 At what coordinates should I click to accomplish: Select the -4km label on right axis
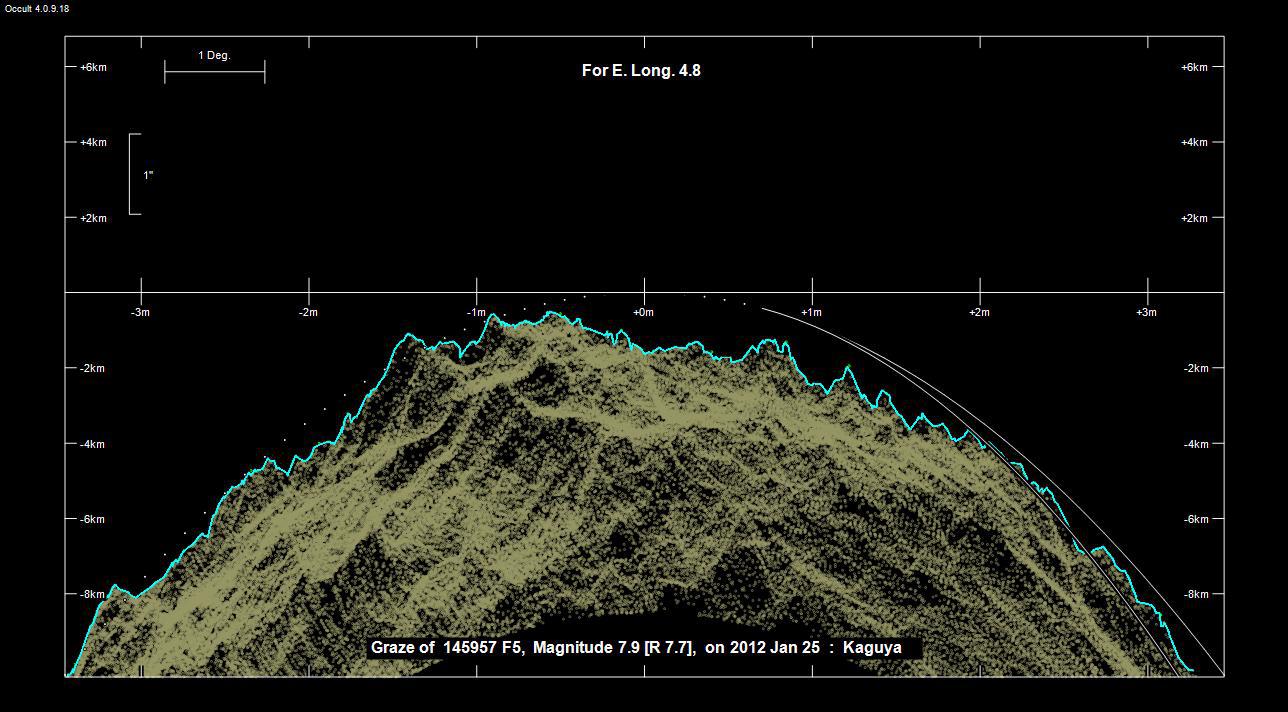[1196, 444]
